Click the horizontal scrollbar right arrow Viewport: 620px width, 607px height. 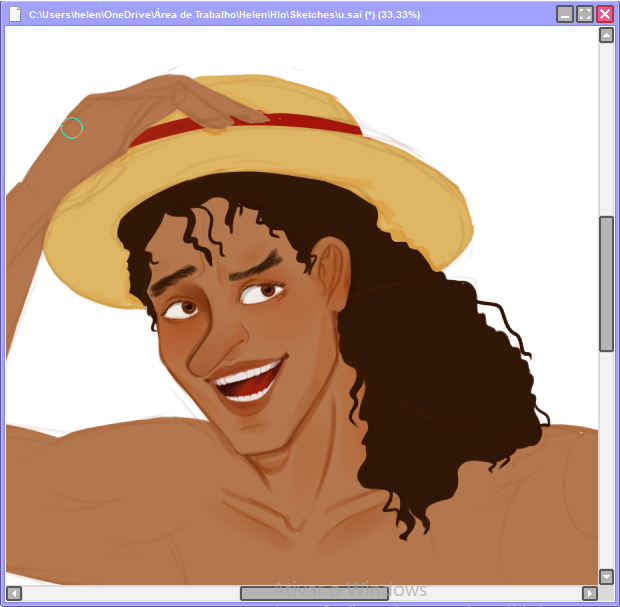[590, 593]
